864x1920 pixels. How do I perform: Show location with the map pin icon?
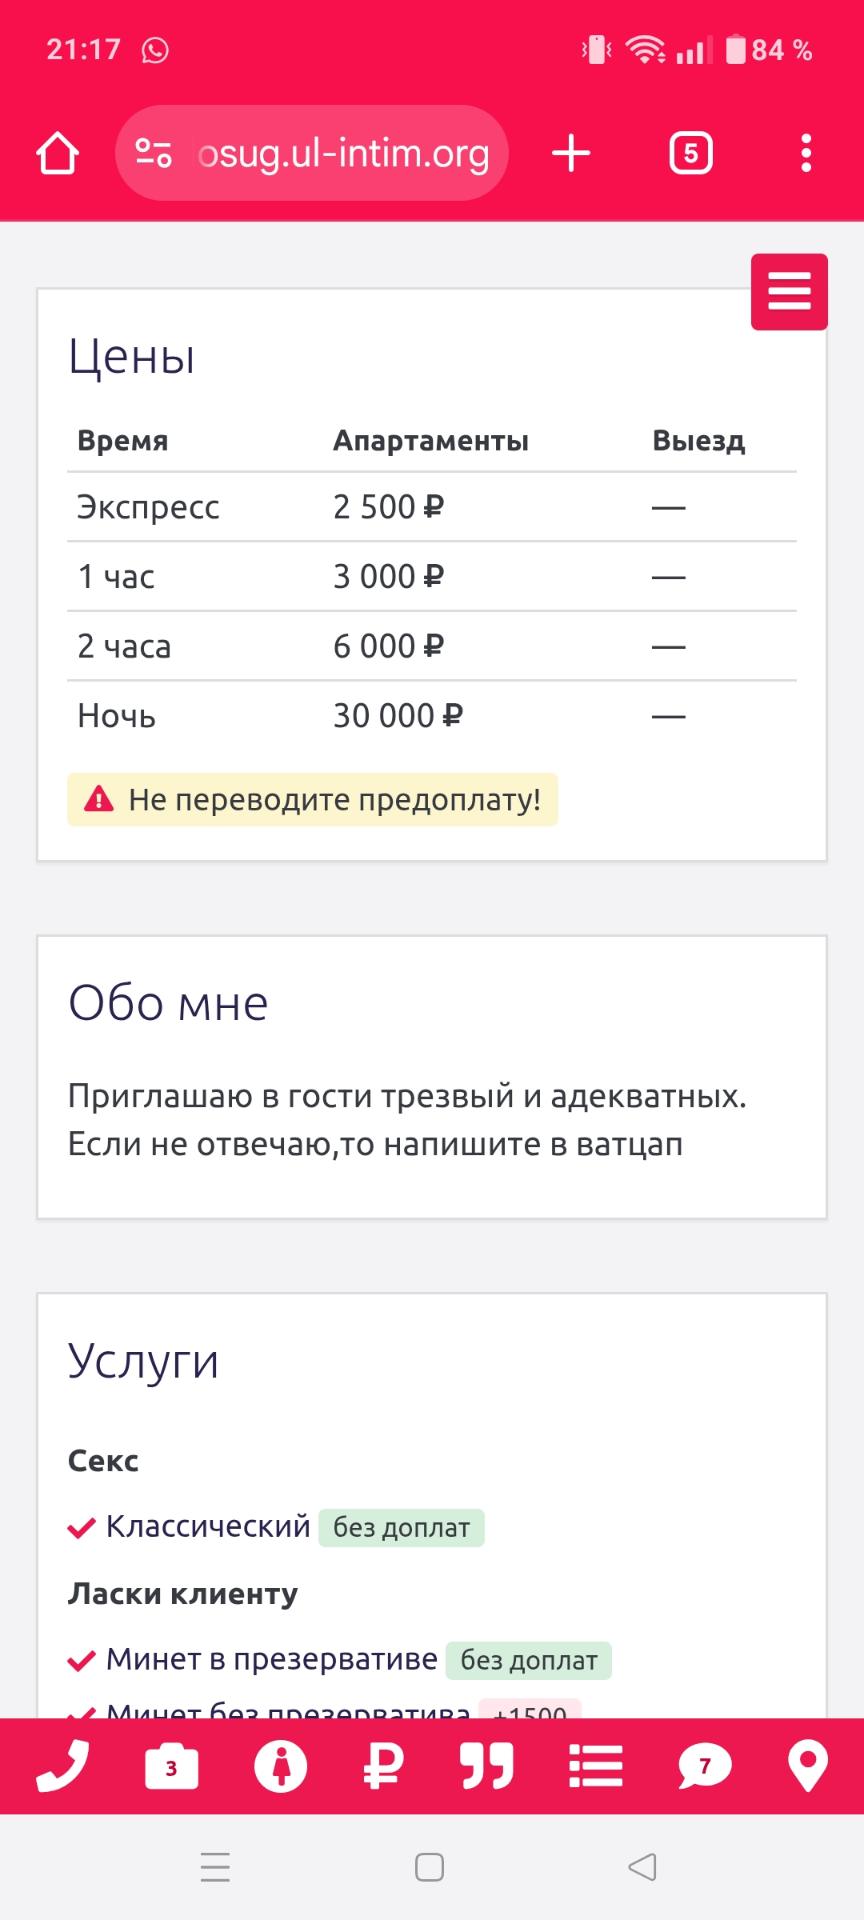[x=808, y=1766]
